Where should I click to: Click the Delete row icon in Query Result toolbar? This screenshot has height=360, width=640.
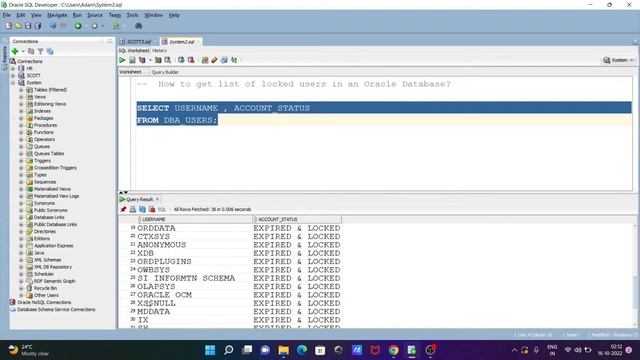click(x=152, y=209)
